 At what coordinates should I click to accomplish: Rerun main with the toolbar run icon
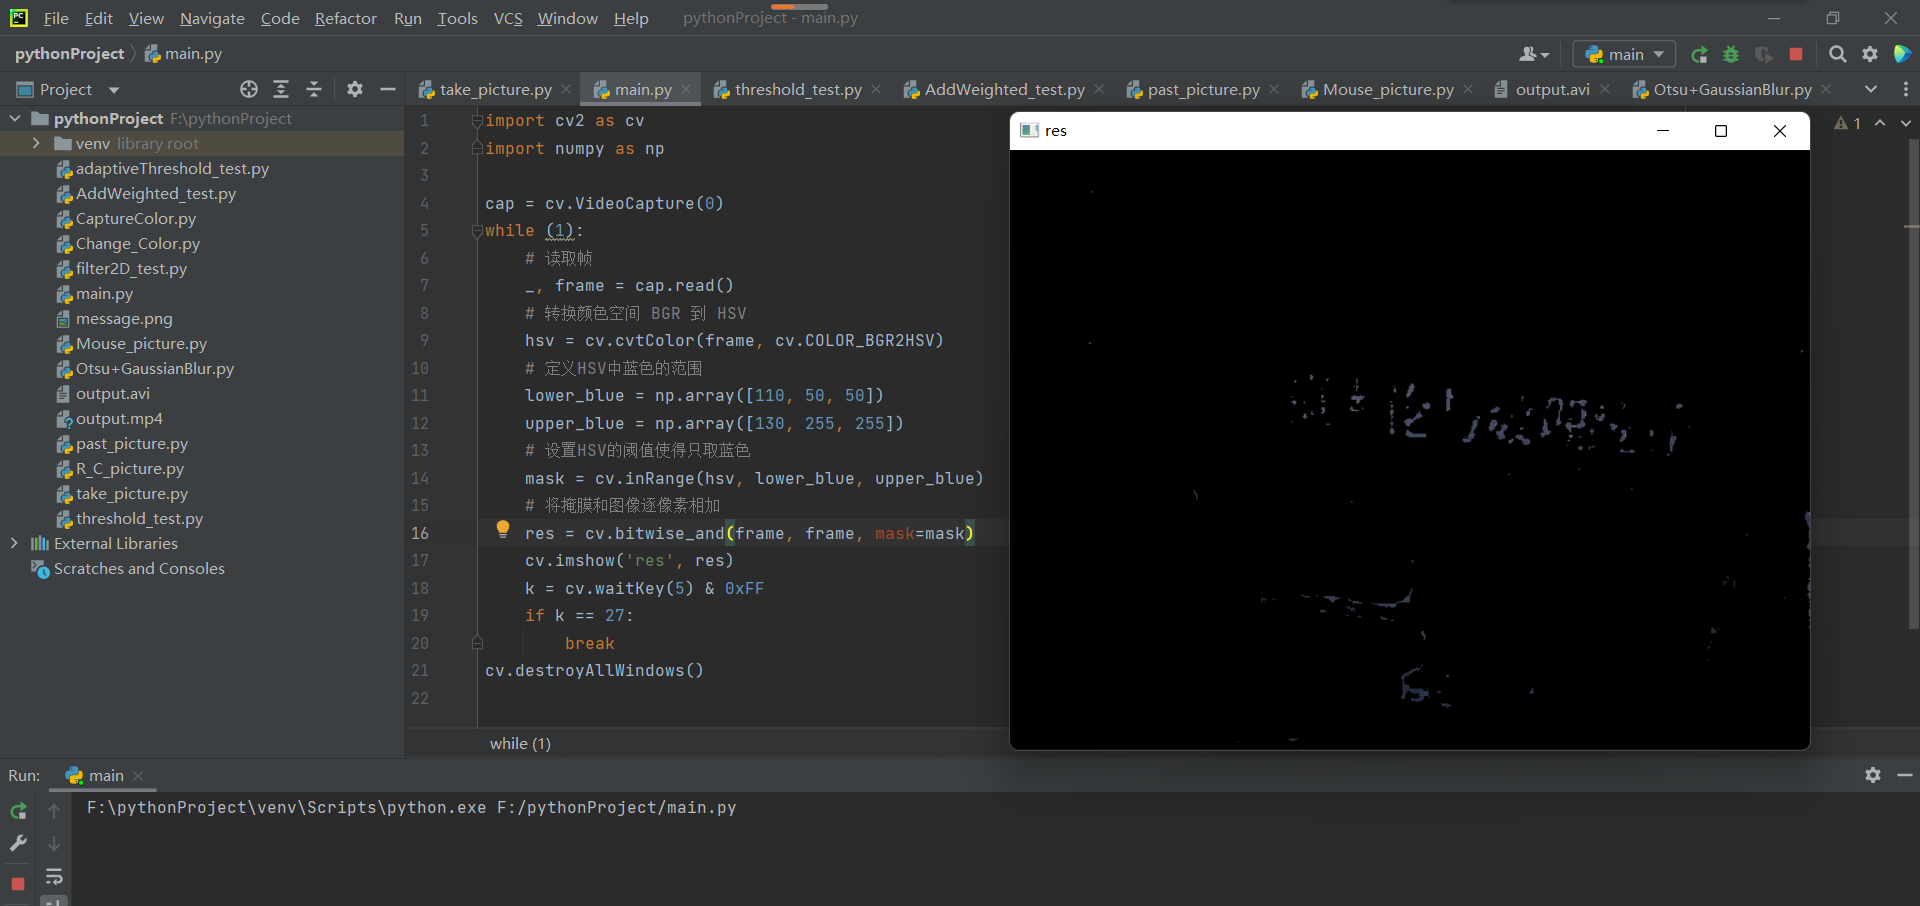pyautogui.click(x=1699, y=55)
